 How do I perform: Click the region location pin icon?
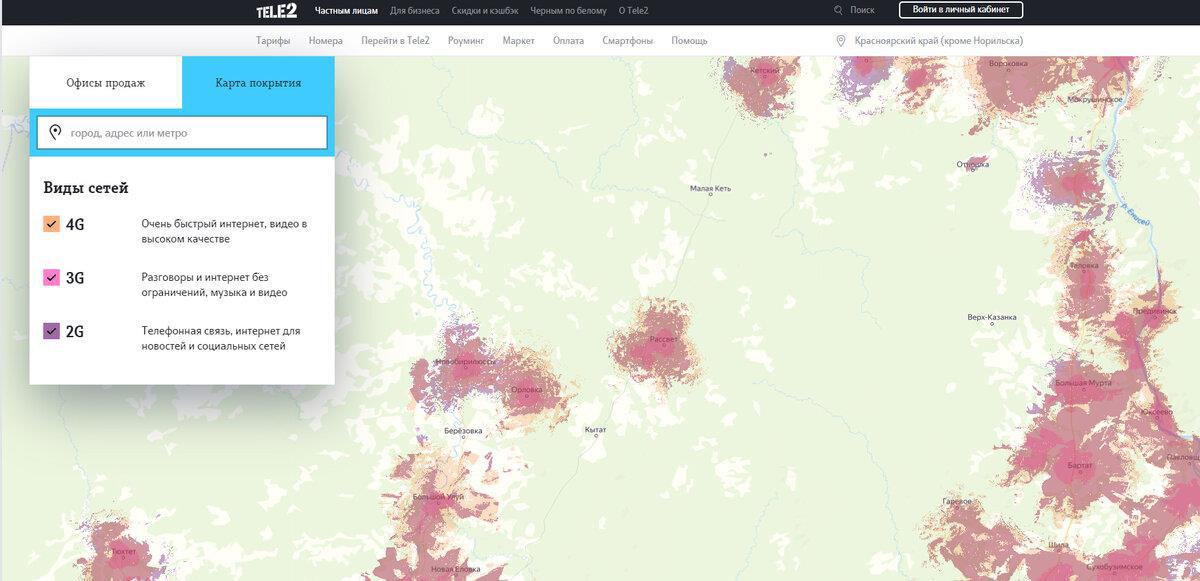[x=841, y=41]
